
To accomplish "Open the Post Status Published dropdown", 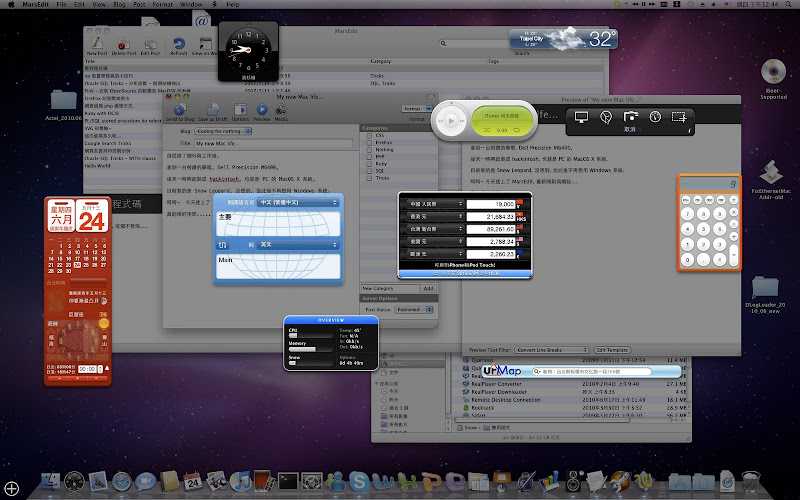I will 414,310.
